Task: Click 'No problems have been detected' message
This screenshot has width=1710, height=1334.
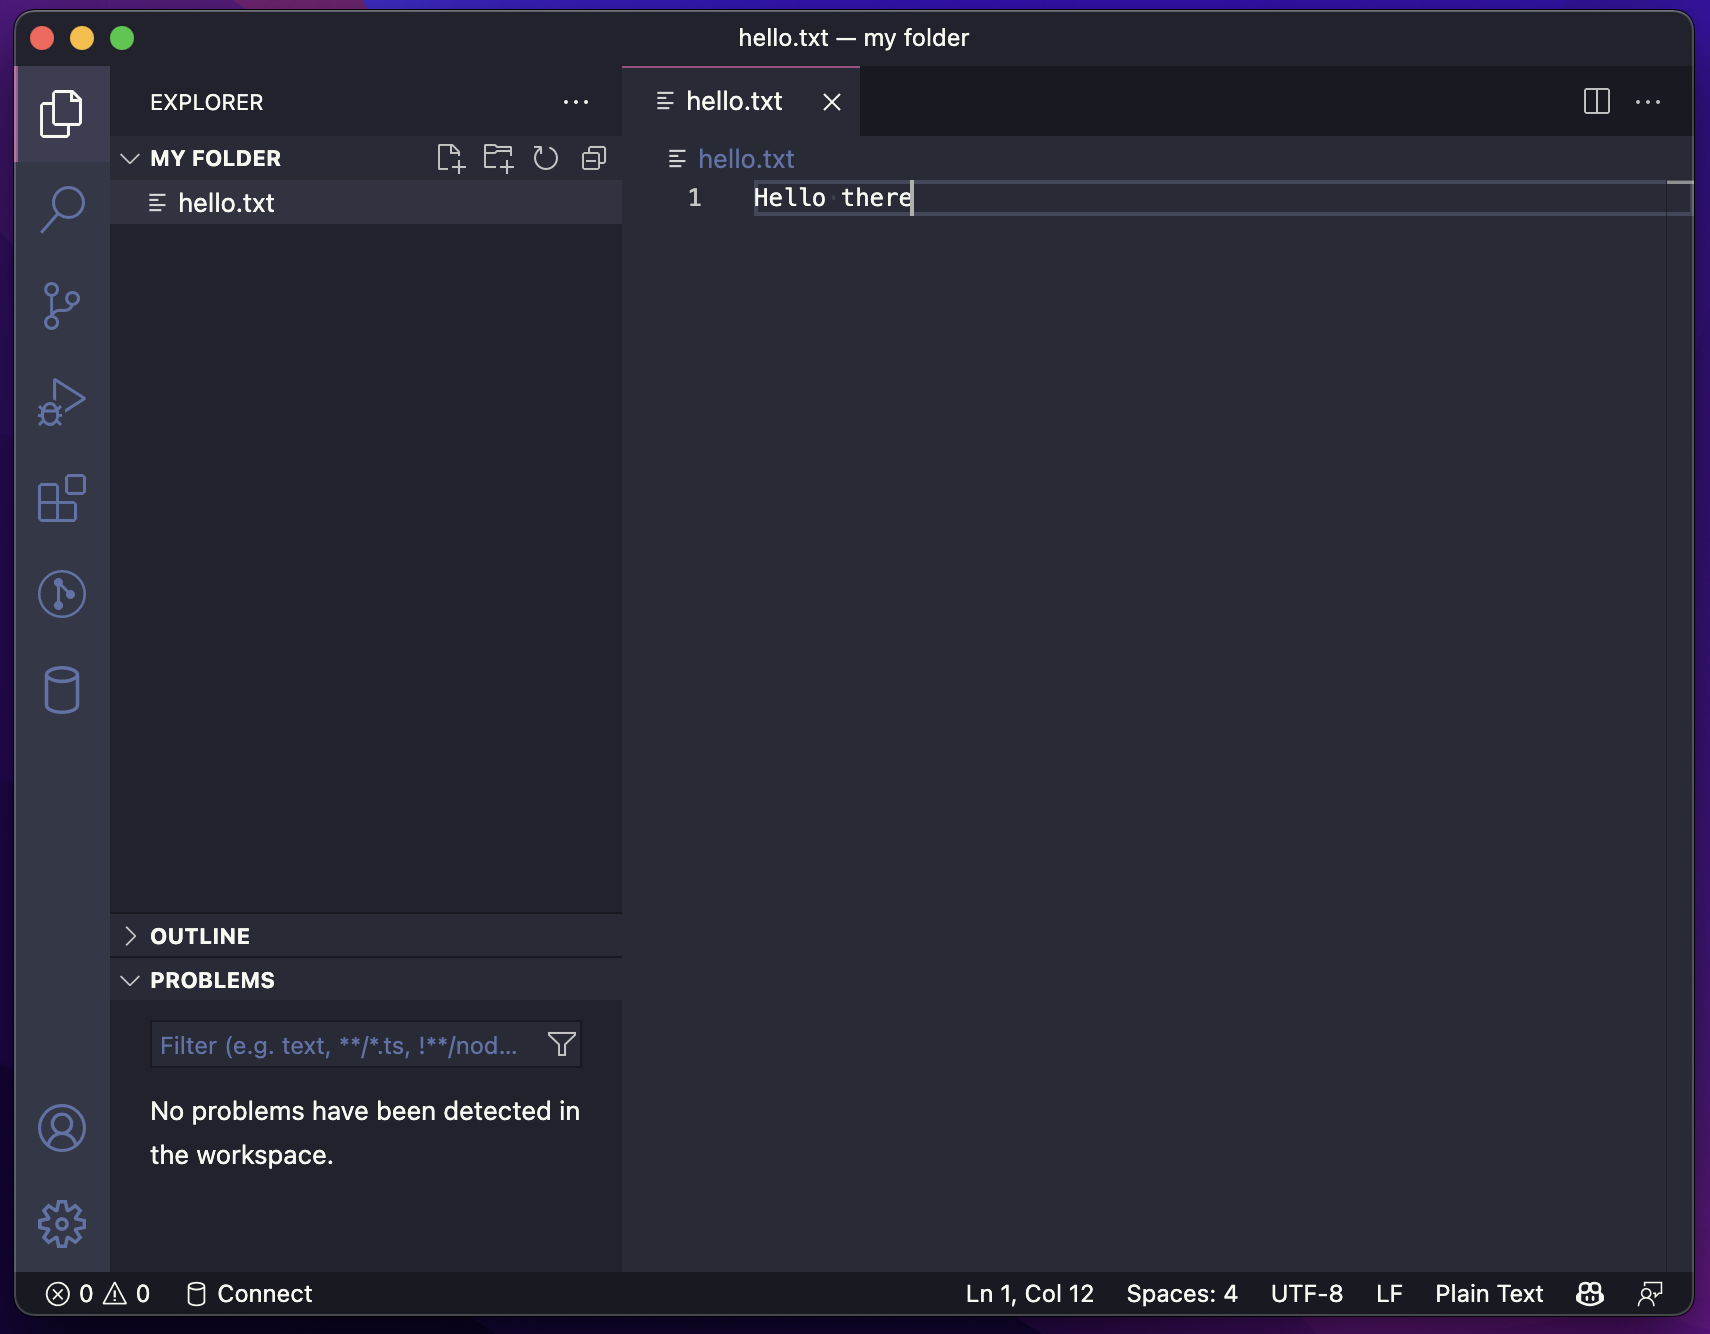Action: pos(365,1133)
